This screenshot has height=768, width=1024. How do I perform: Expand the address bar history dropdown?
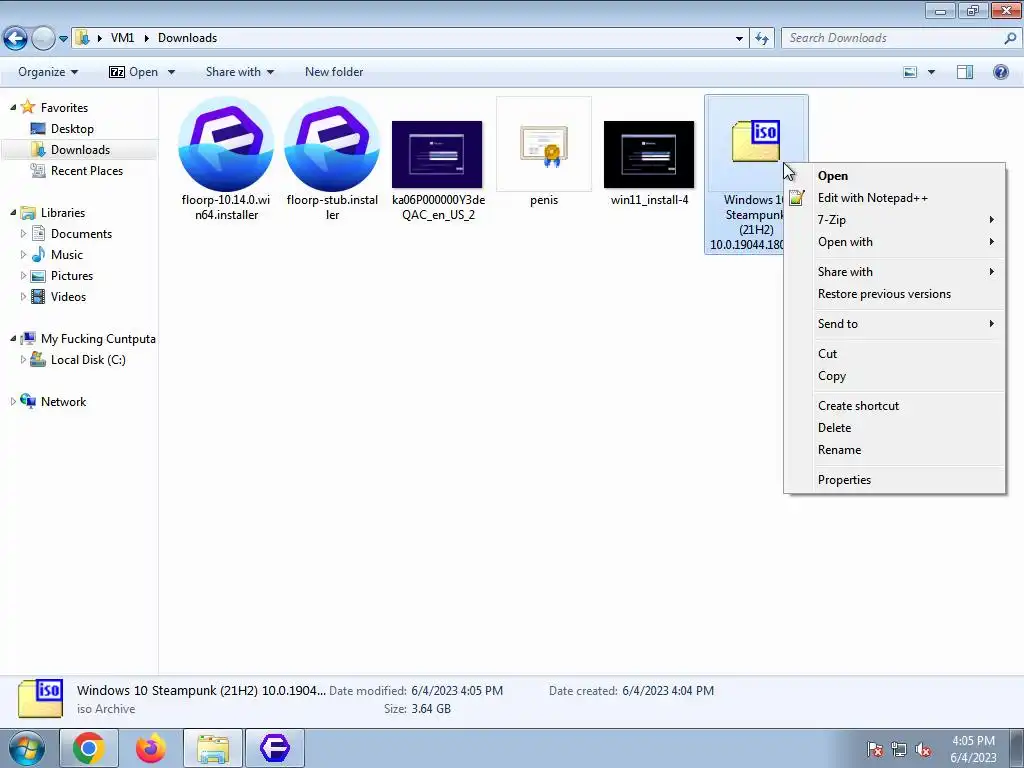click(x=739, y=38)
